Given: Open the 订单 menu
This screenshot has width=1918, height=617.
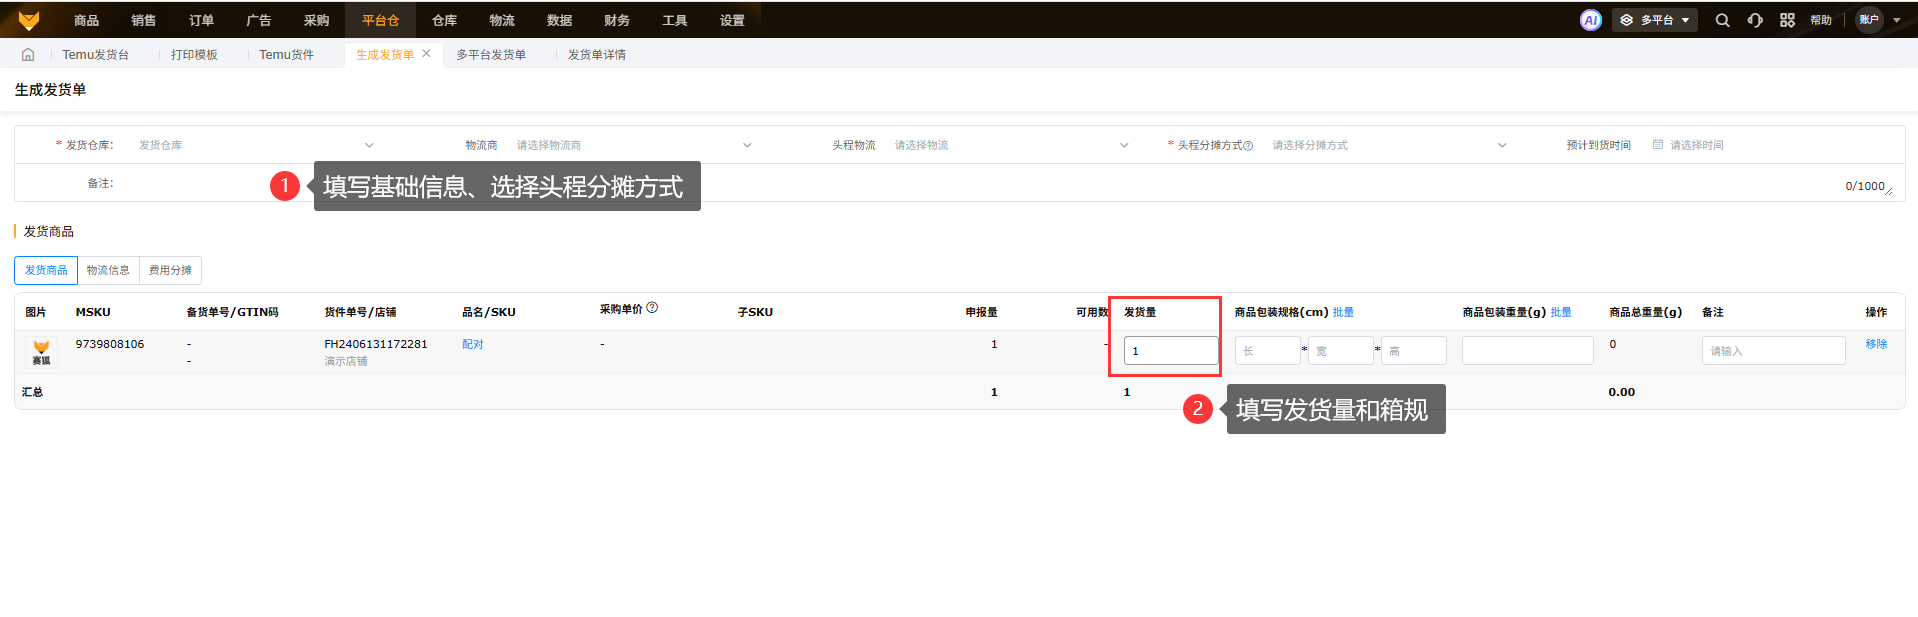Looking at the screenshot, I should (x=201, y=20).
